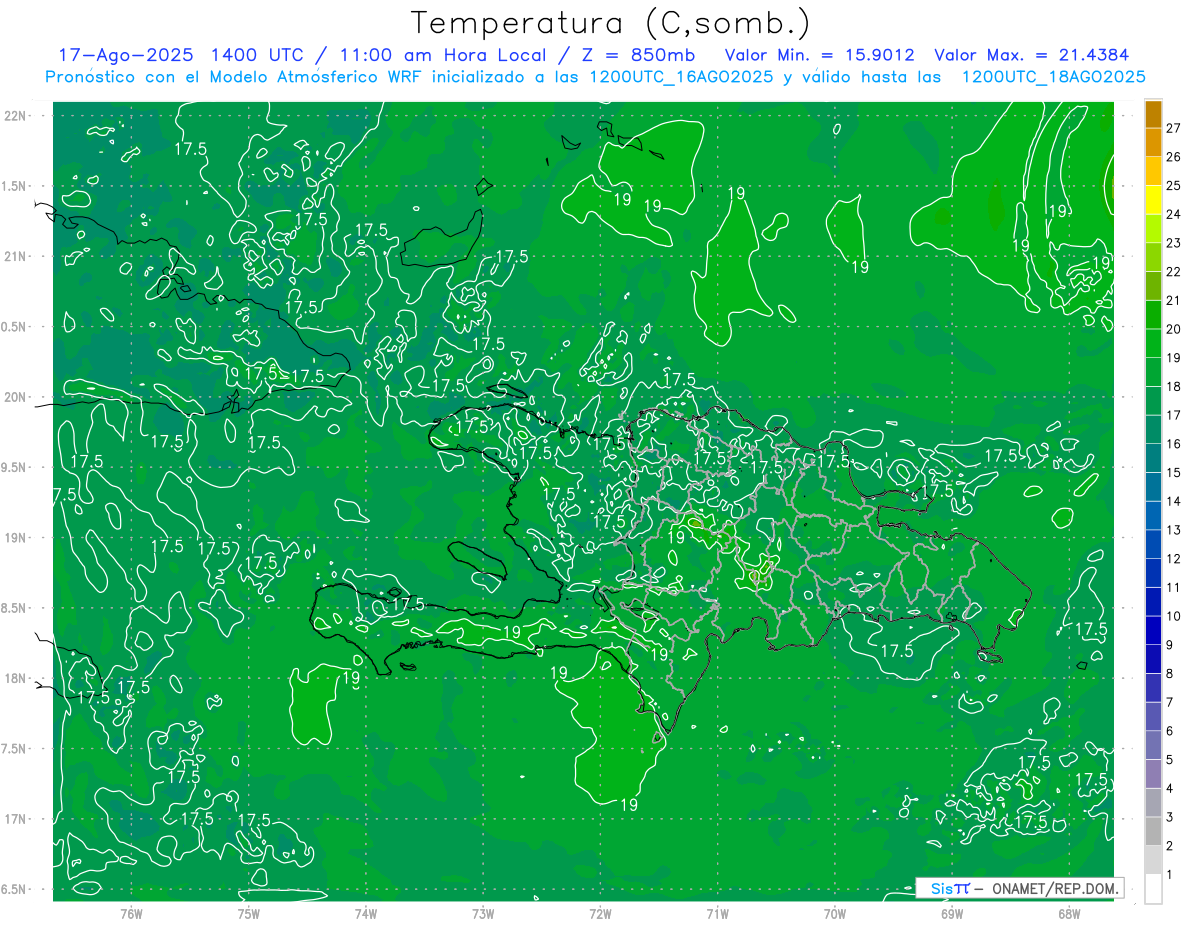Click "1200UTC_18AGO2025" valid-until time
1200x927 pixels.
coord(1053,76)
